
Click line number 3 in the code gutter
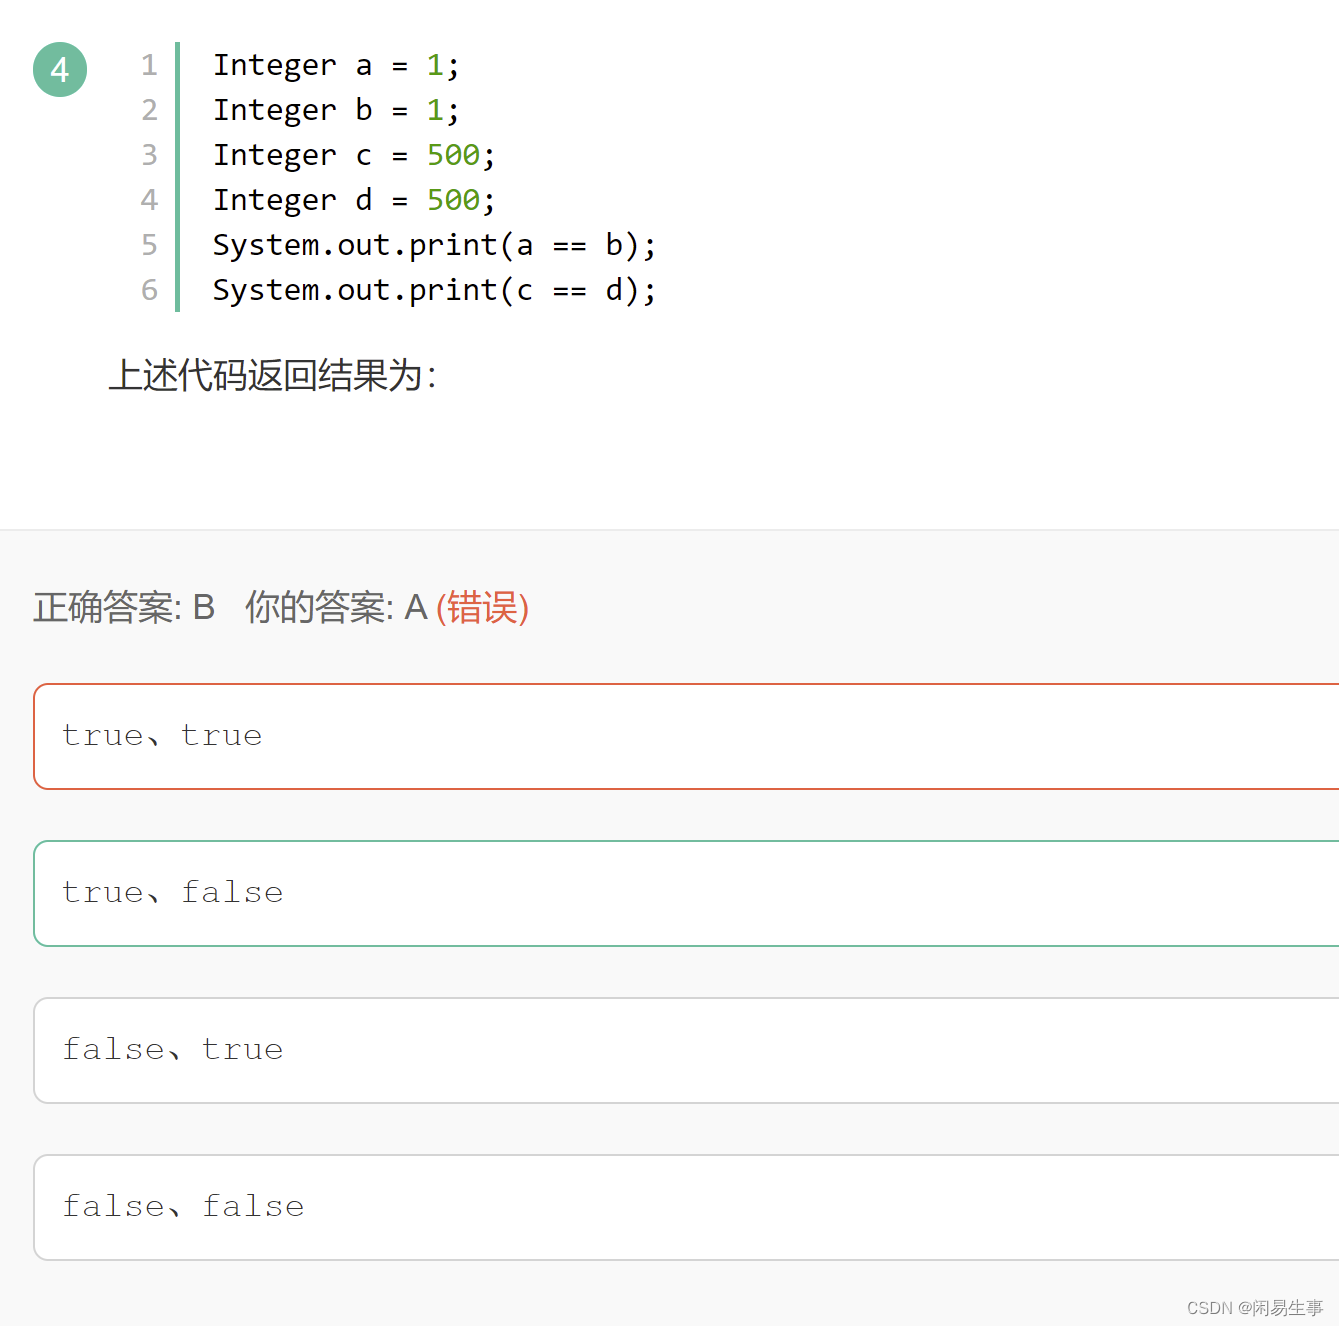149,155
